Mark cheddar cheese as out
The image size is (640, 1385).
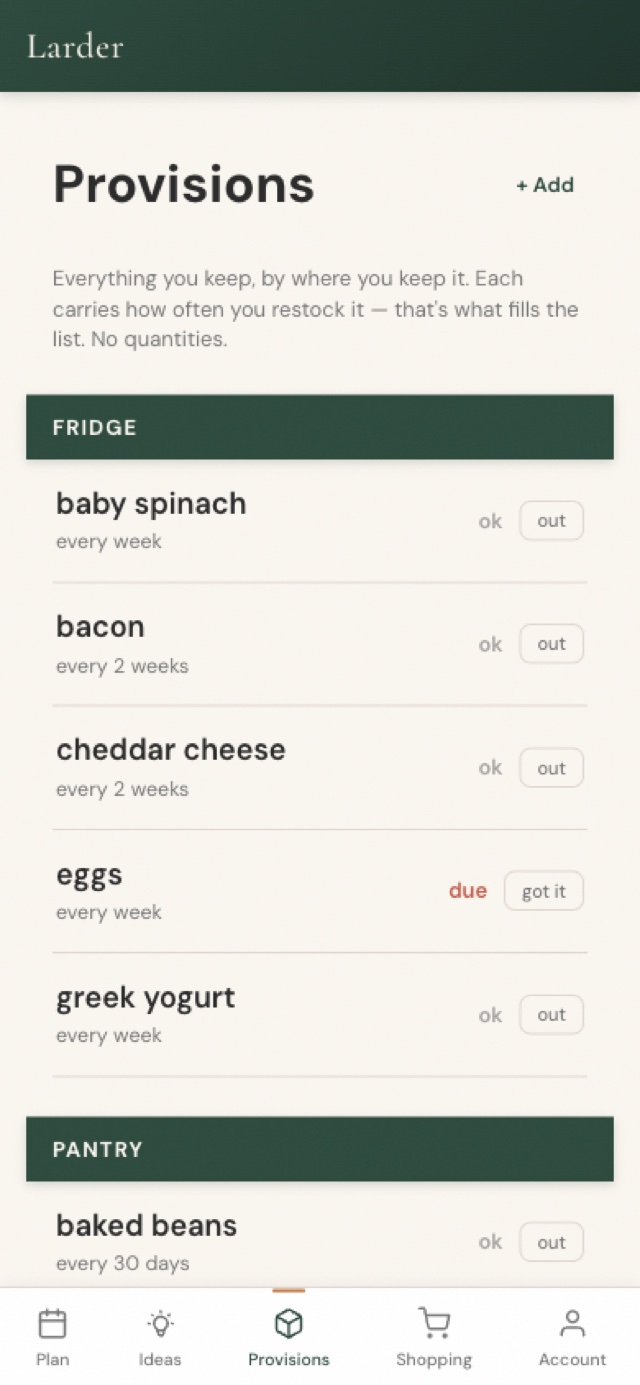click(551, 768)
